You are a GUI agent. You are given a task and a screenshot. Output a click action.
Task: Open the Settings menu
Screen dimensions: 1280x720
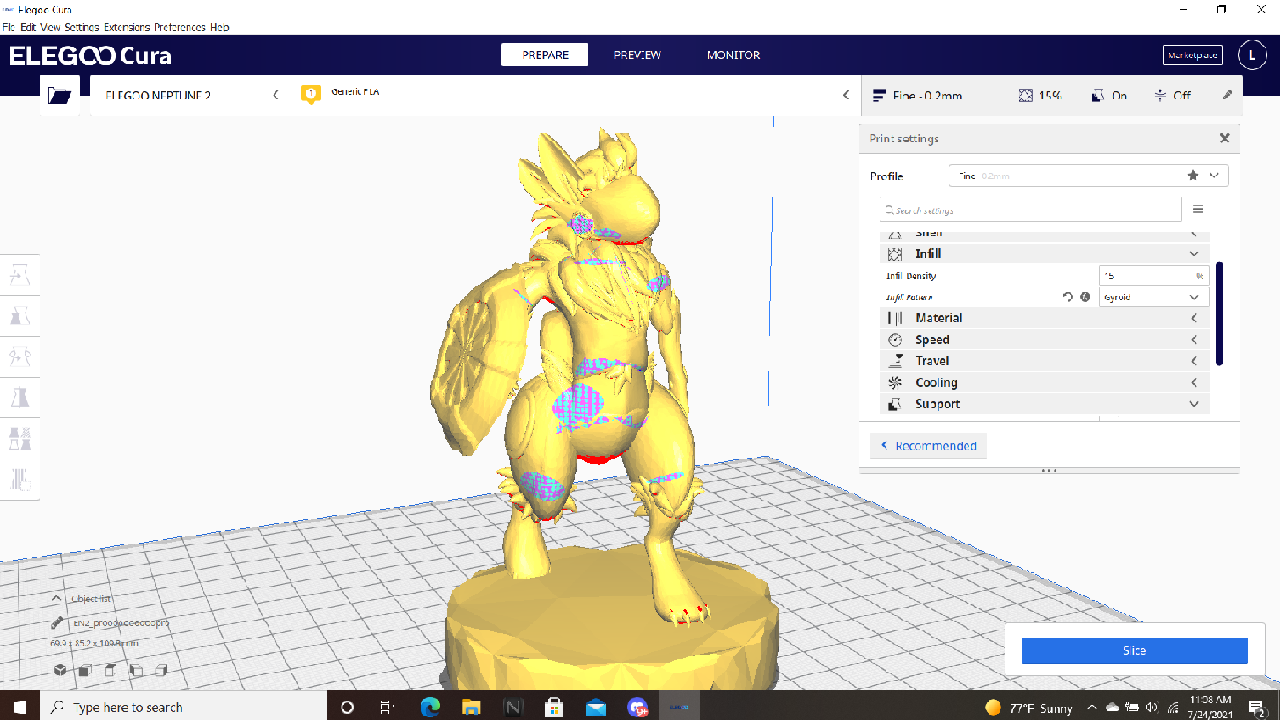[82, 27]
